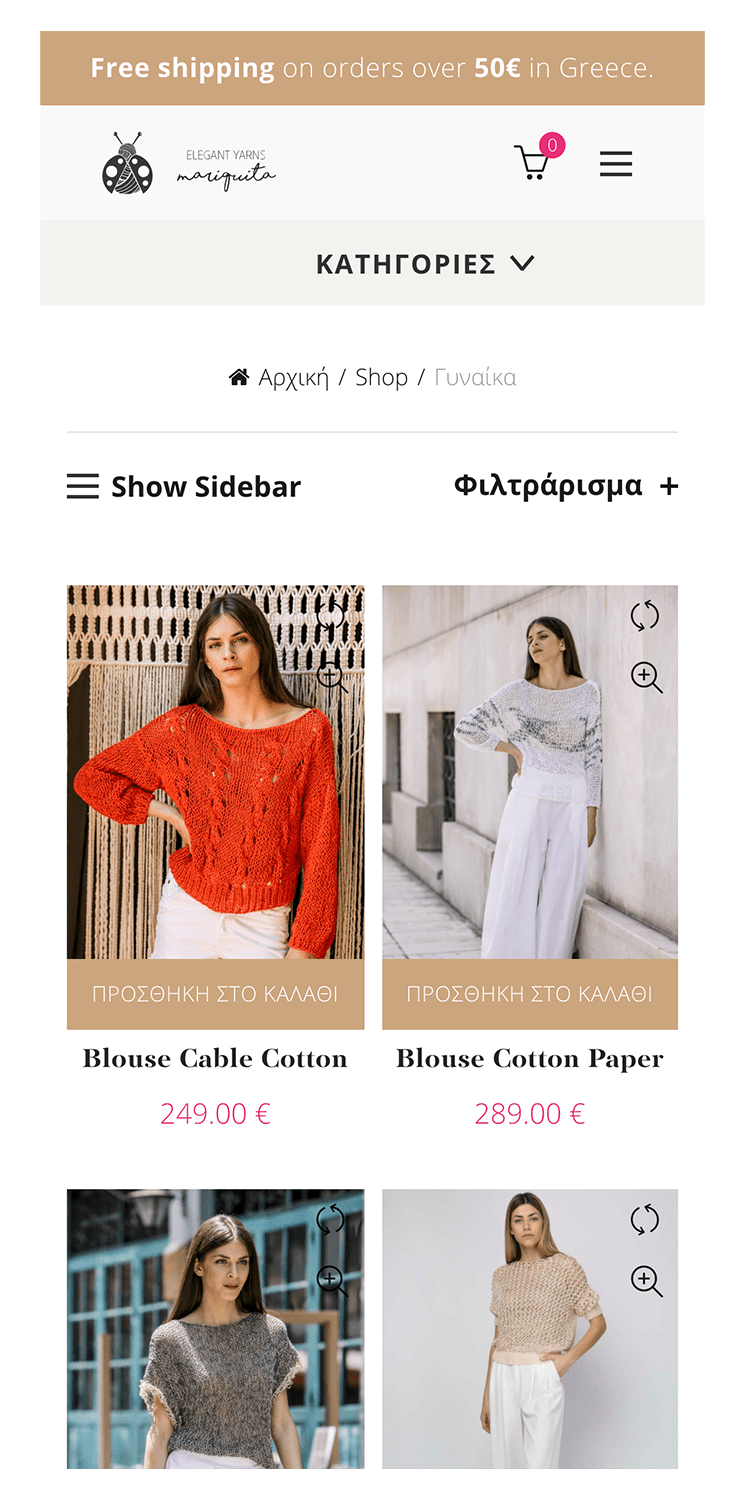
Task: Click quick view magnifier on Blouse Cotton Paper
Action: coord(646,677)
